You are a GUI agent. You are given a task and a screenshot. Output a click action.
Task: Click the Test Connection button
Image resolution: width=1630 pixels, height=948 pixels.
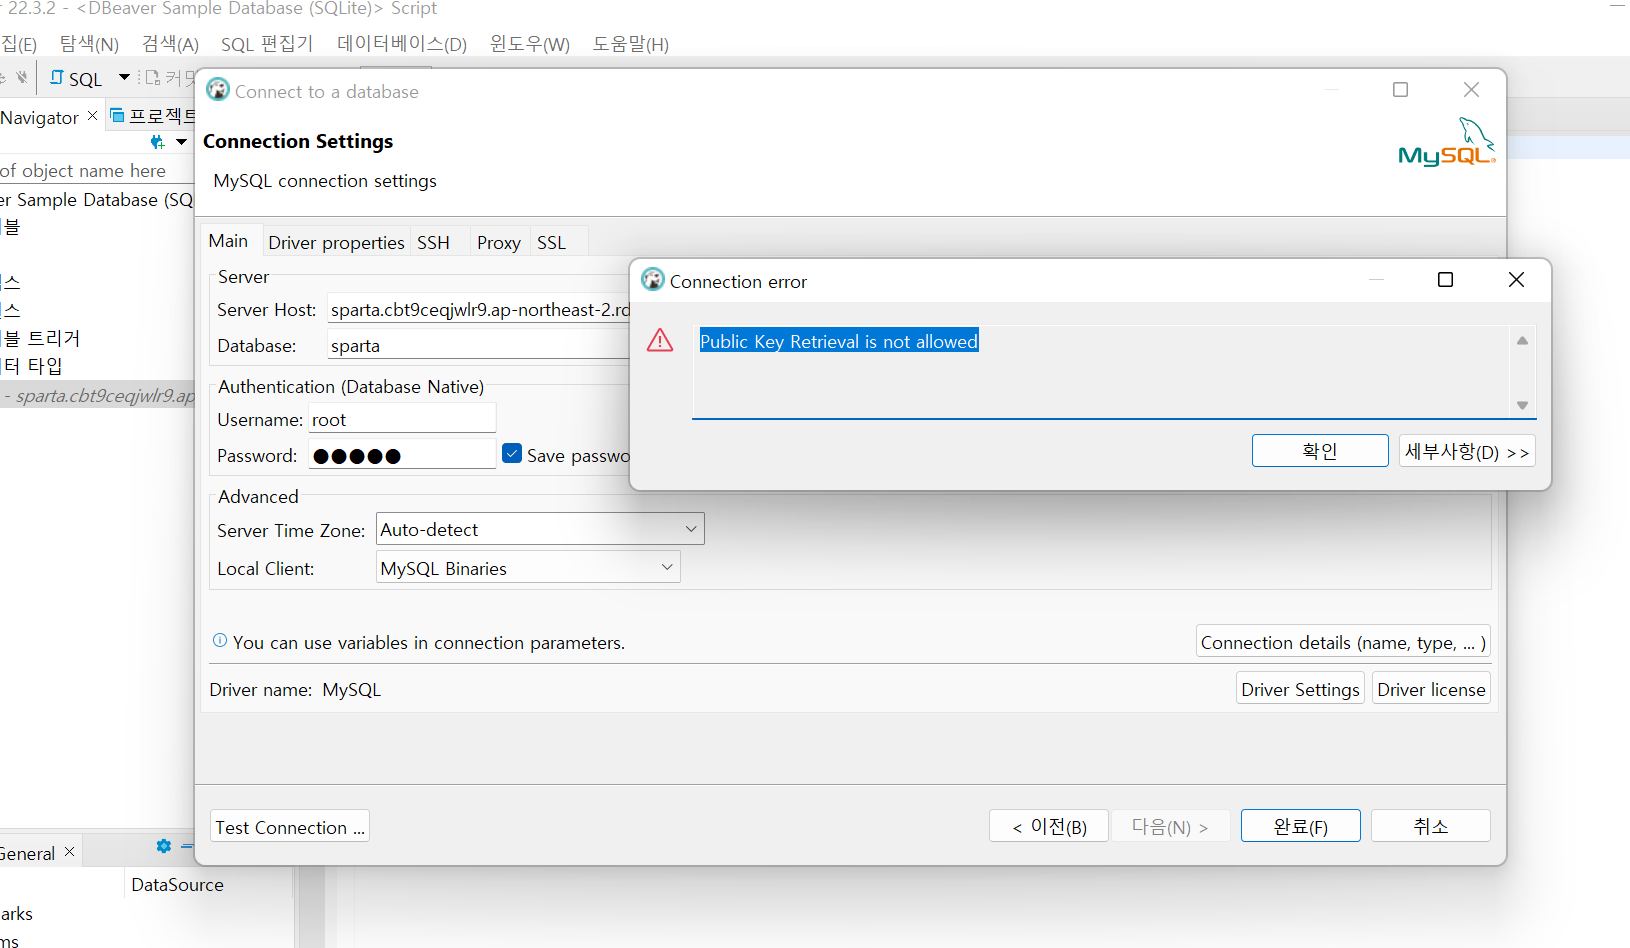(x=290, y=827)
